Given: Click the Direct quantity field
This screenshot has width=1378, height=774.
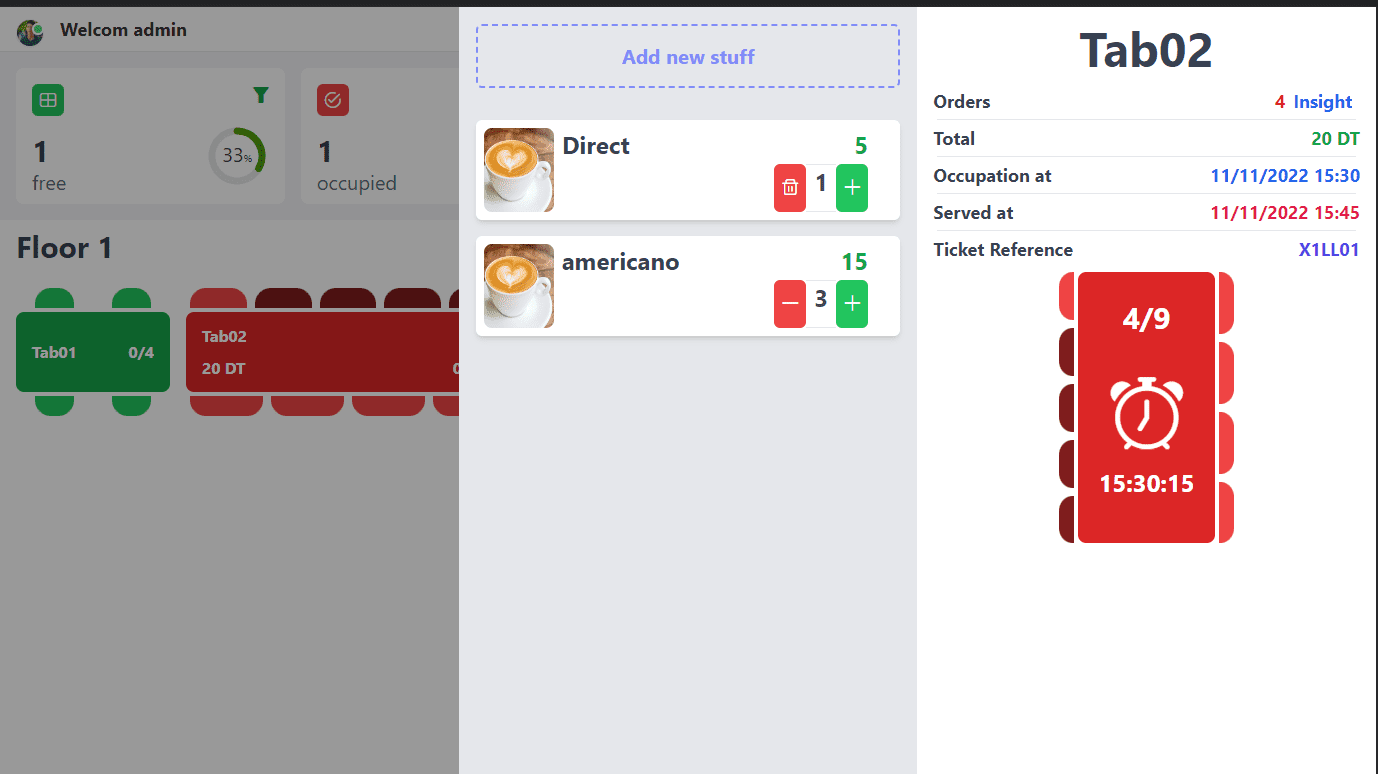Looking at the screenshot, I should (x=821, y=188).
